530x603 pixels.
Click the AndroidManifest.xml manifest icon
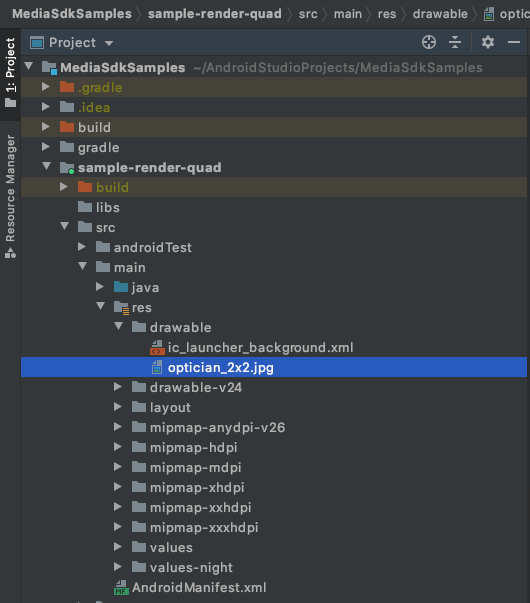click(x=121, y=587)
